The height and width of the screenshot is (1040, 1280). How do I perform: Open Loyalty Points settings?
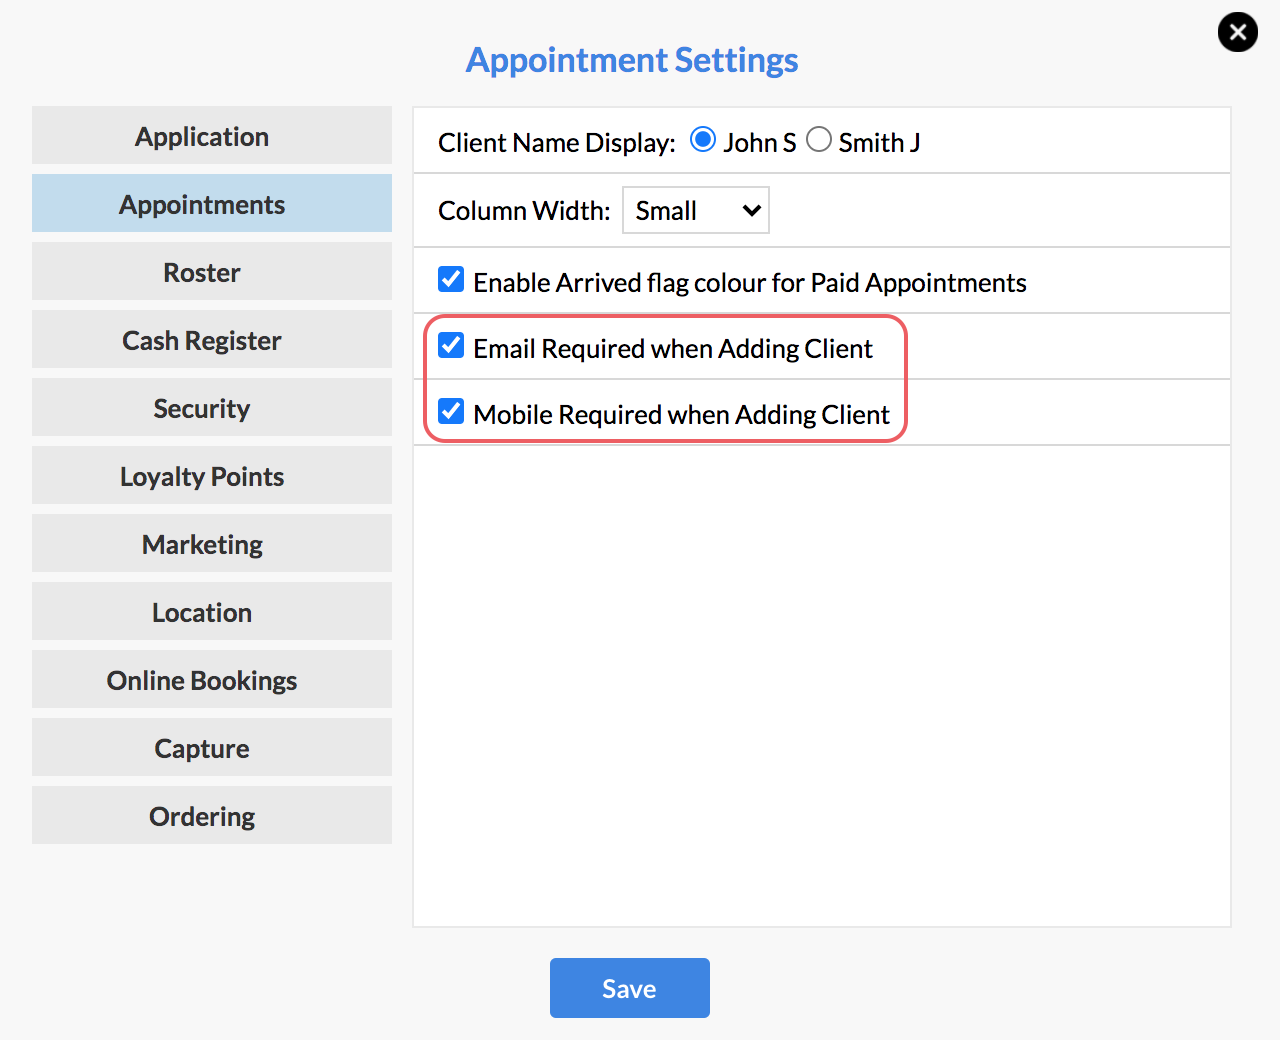(212, 475)
